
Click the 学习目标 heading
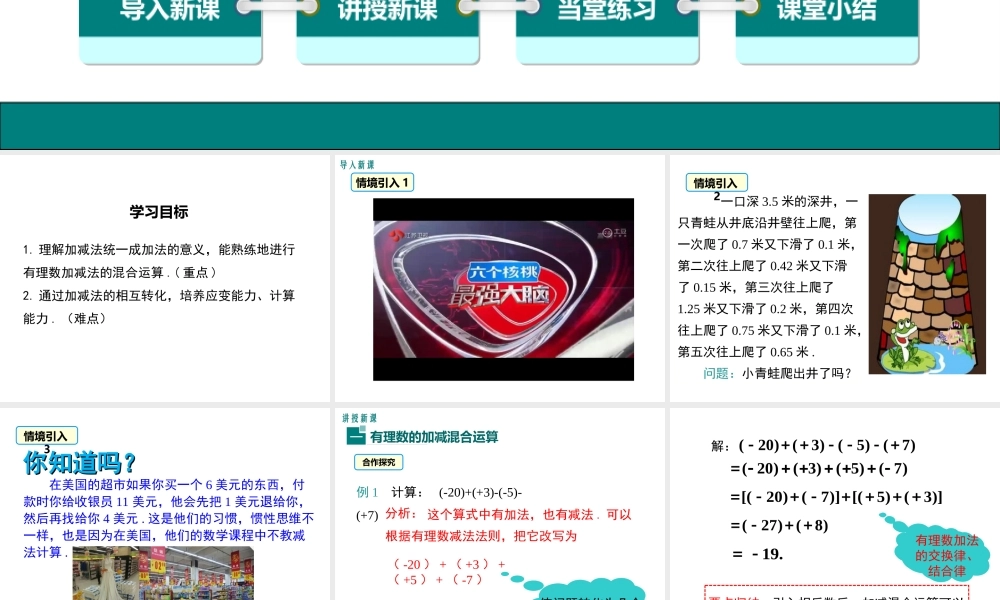pos(159,212)
